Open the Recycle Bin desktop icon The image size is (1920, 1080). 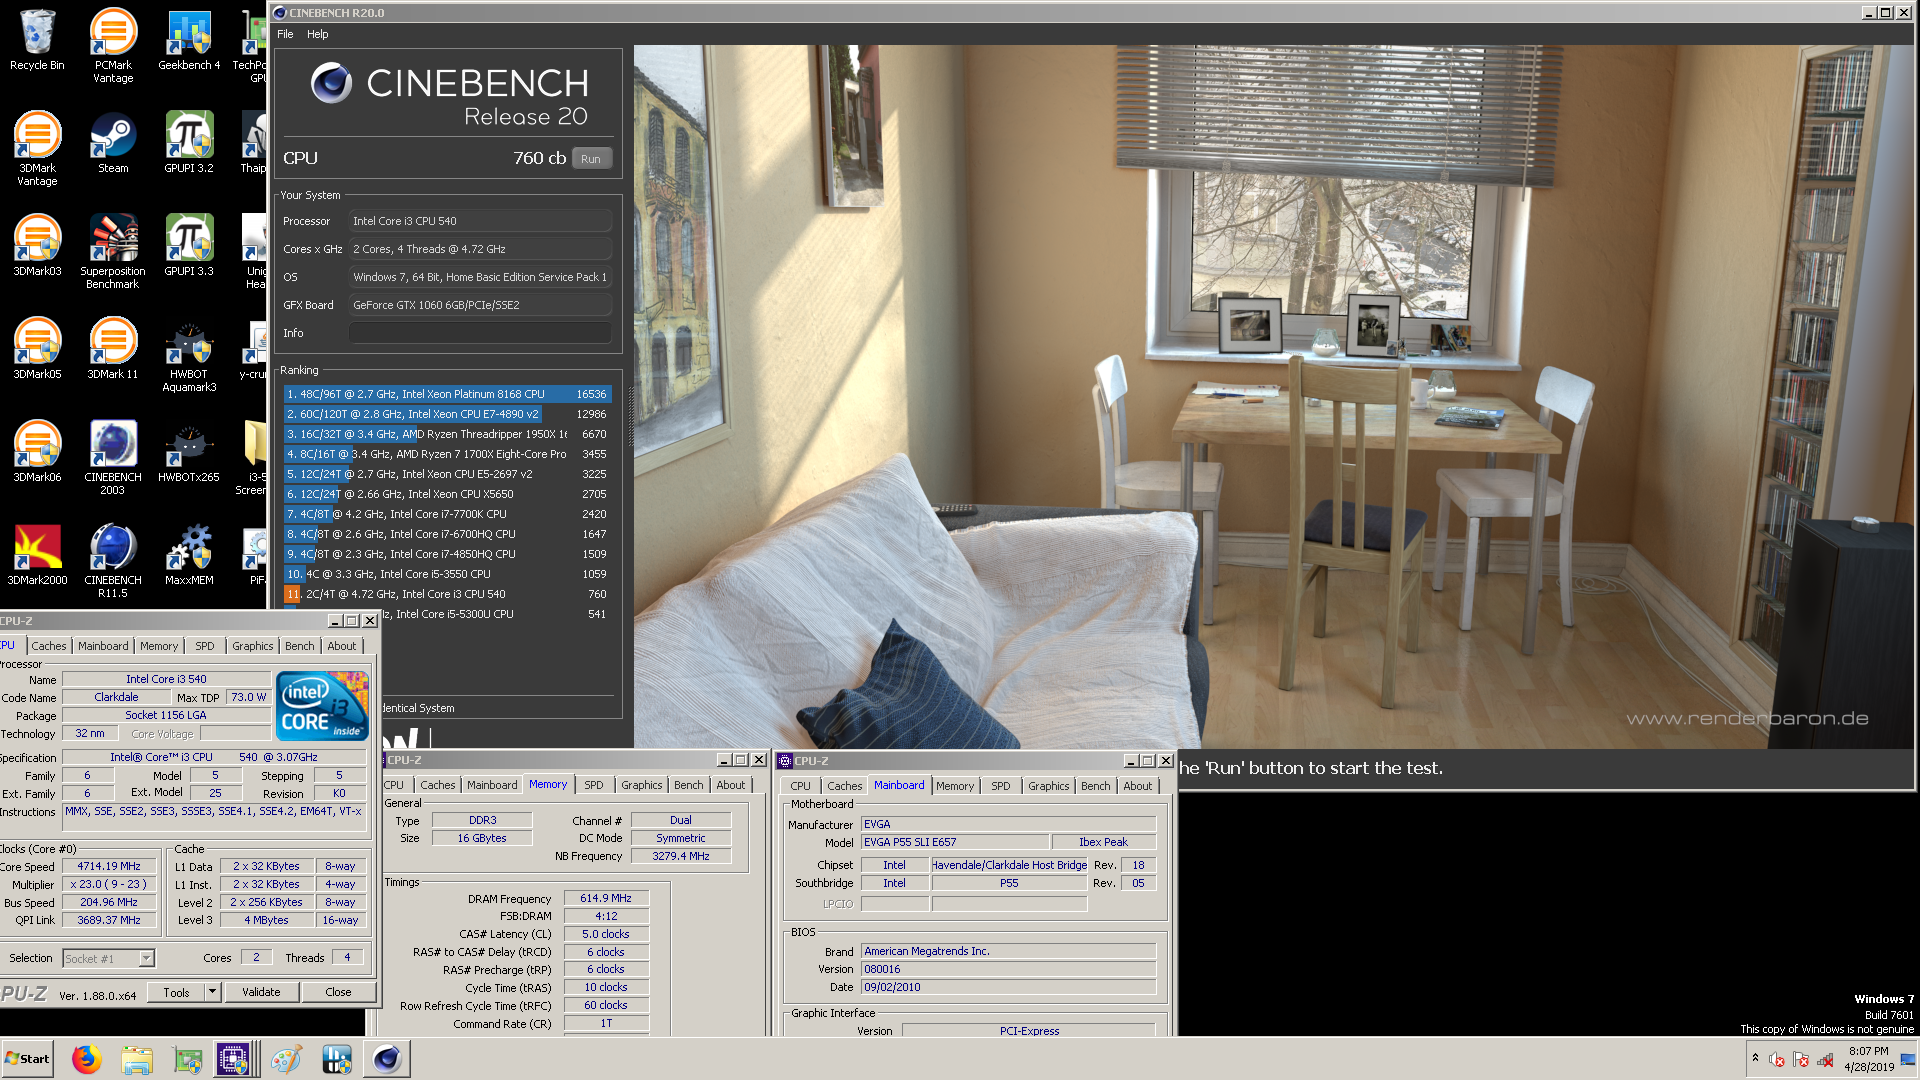37,40
